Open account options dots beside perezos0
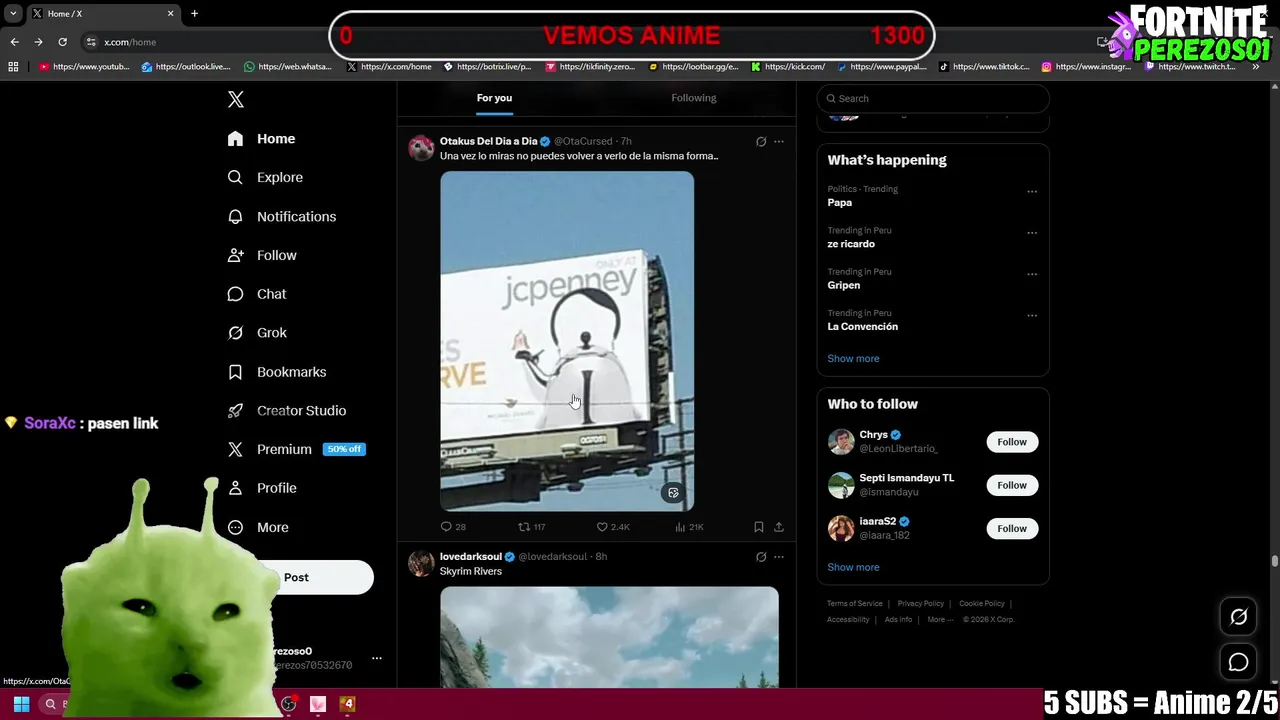 coord(377,658)
